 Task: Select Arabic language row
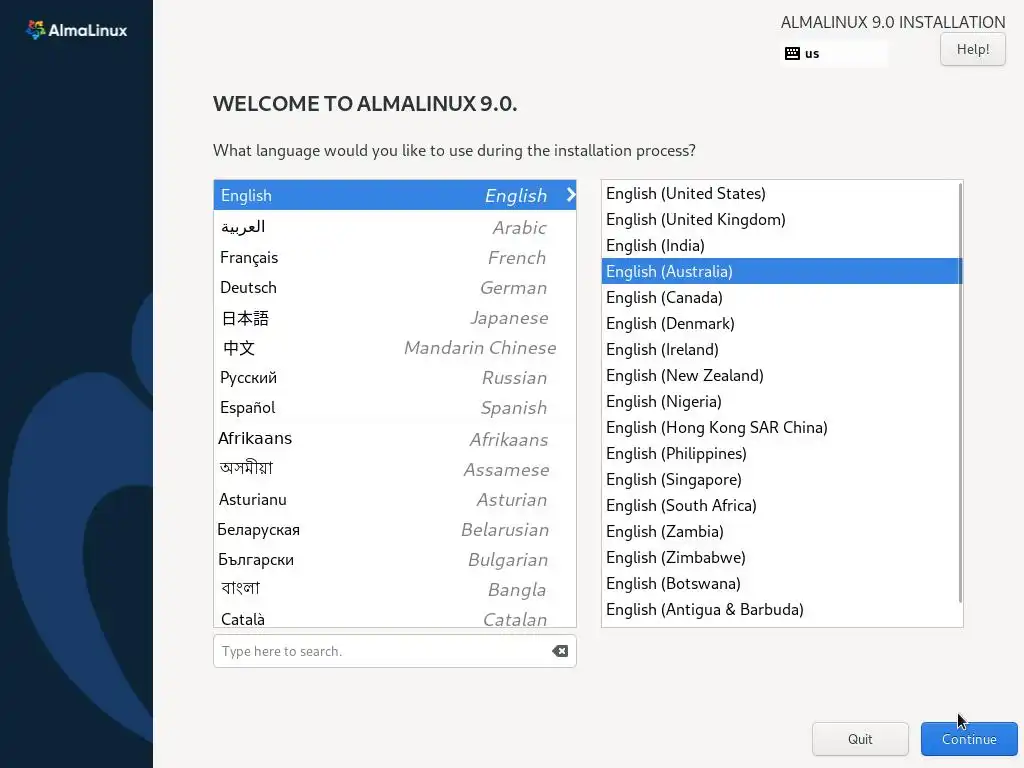click(x=394, y=227)
